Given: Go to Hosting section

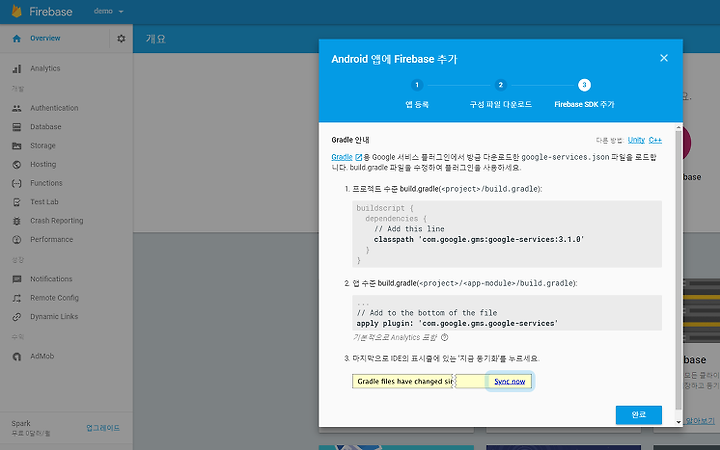Looking at the screenshot, I should click(x=43, y=164).
